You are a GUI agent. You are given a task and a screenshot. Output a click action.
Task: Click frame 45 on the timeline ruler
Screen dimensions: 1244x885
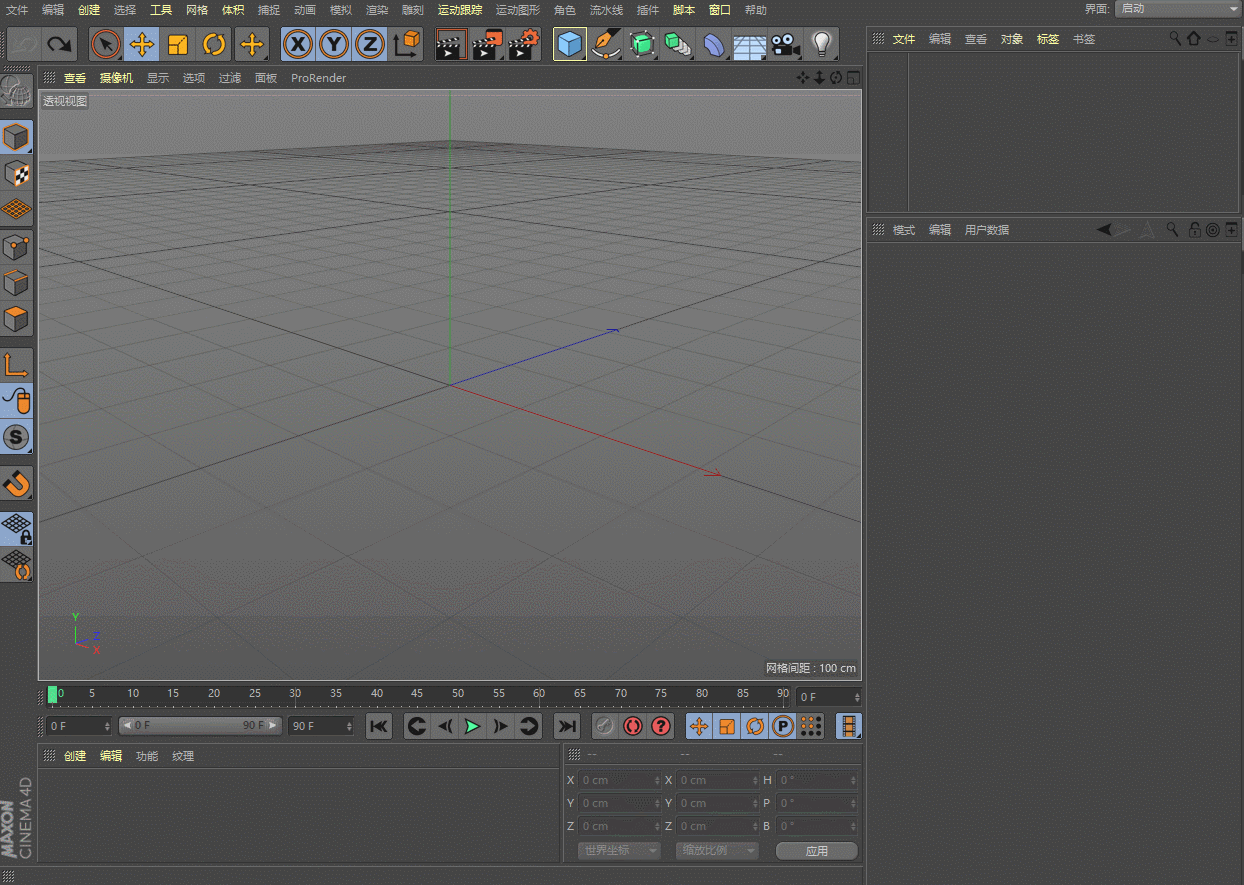coord(417,694)
